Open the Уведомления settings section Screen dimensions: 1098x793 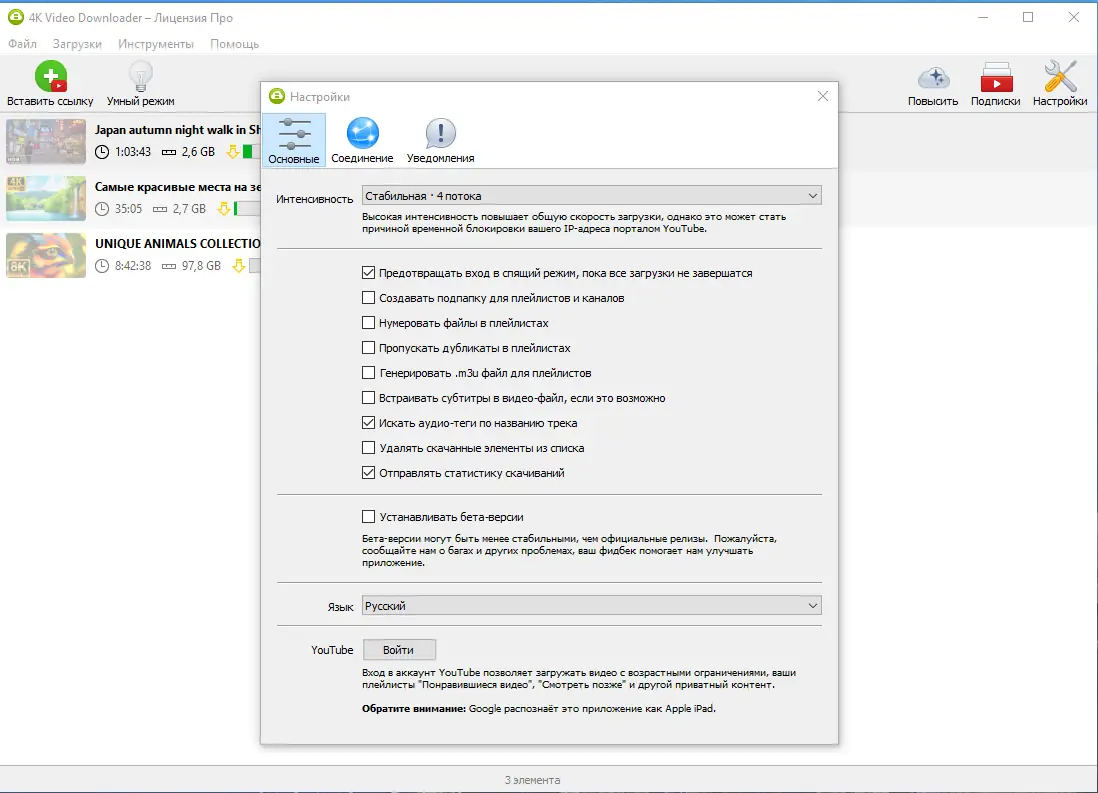pos(440,131)
